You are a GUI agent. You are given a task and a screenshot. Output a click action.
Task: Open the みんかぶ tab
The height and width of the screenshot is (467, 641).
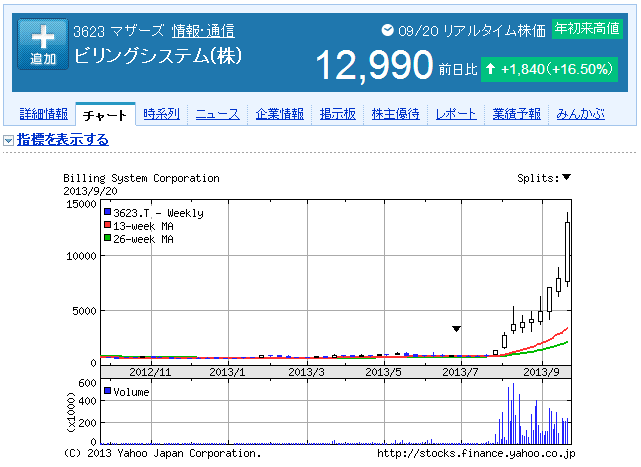point(580,114)
